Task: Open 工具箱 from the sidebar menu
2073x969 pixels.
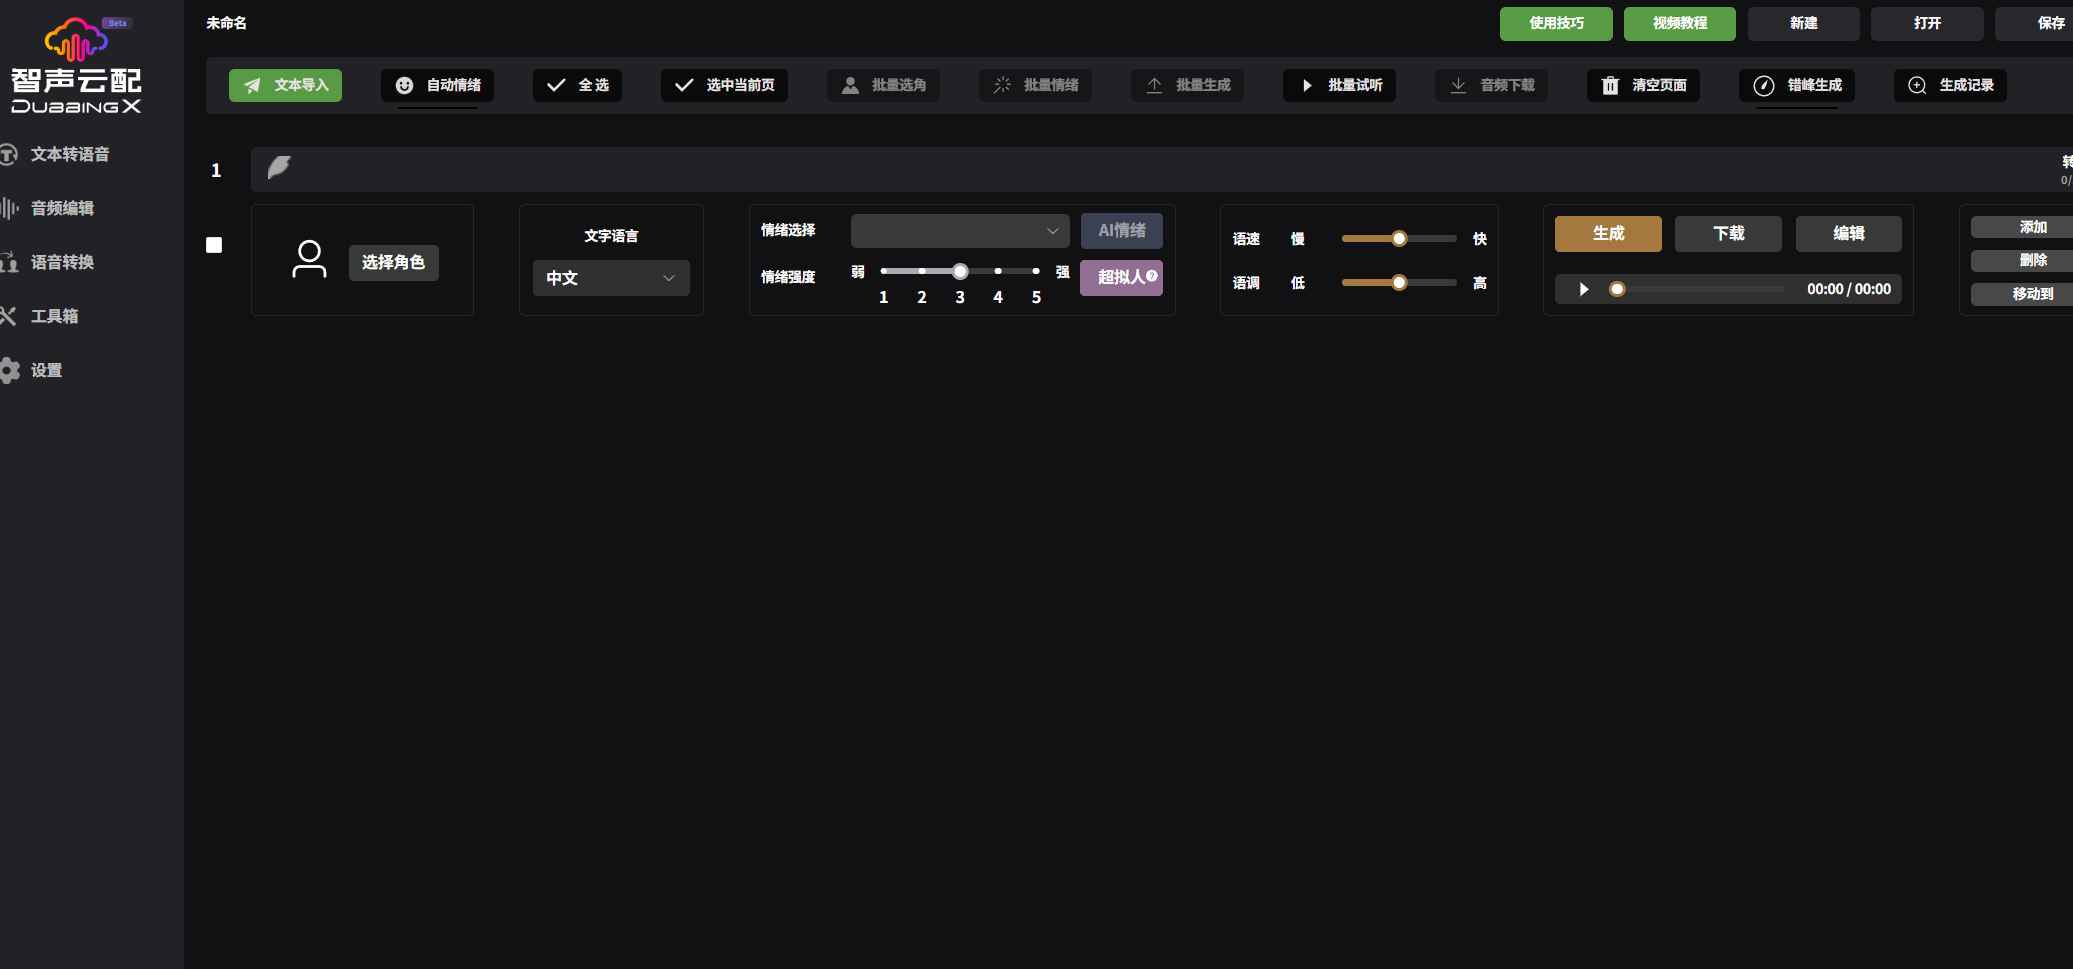Action: 54,316
